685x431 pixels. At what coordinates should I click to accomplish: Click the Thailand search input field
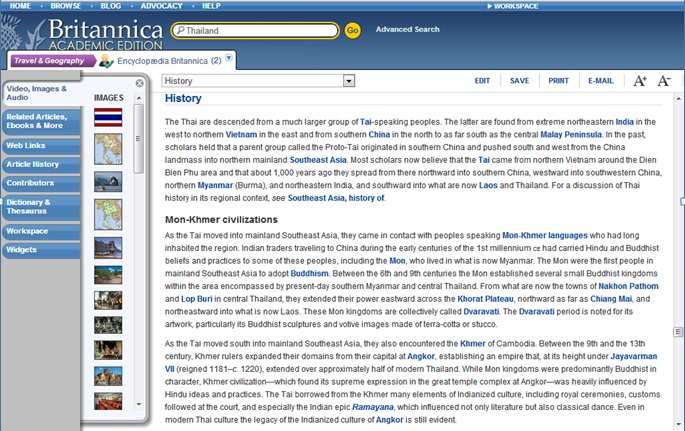pos(255,31)
